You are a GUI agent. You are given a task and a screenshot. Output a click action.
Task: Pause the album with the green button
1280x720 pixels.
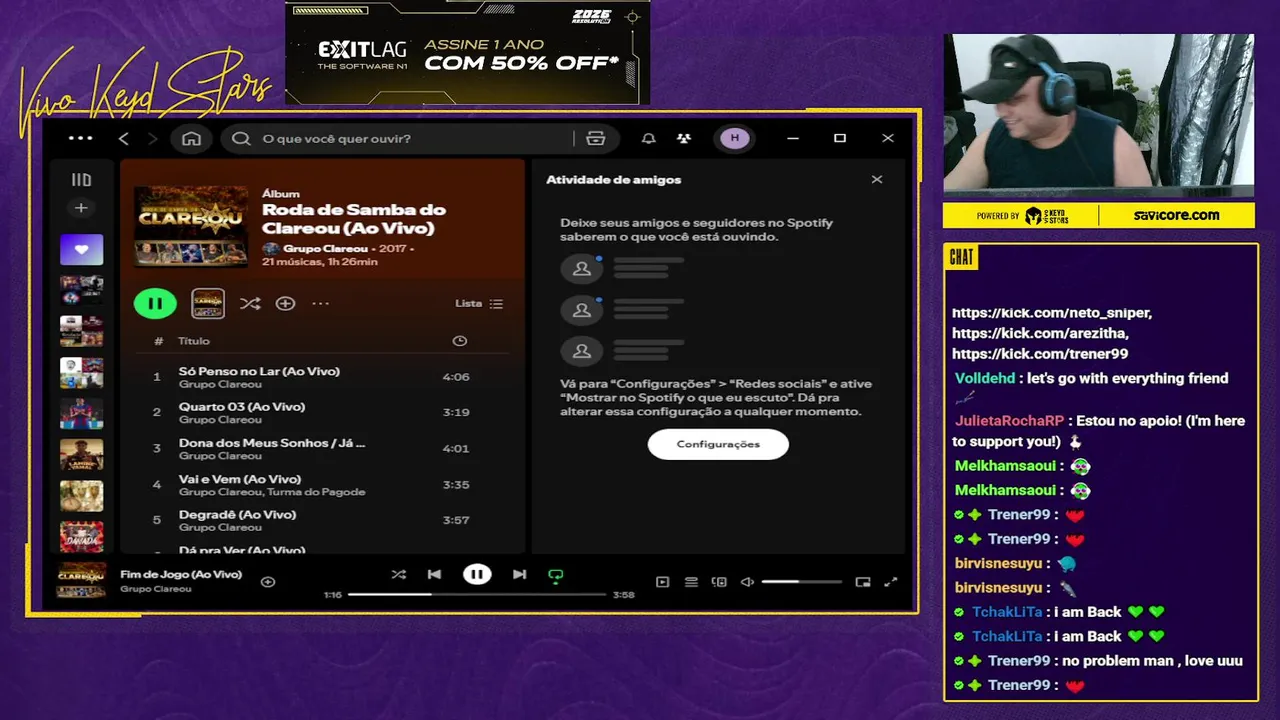pos(155,303)
